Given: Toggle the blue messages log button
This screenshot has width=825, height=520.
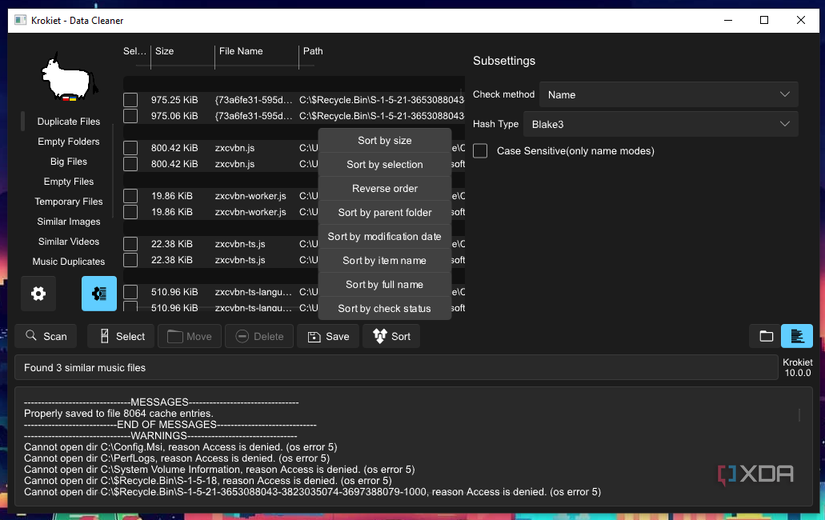Looking at the screenshot, I should tap(797, 336).
